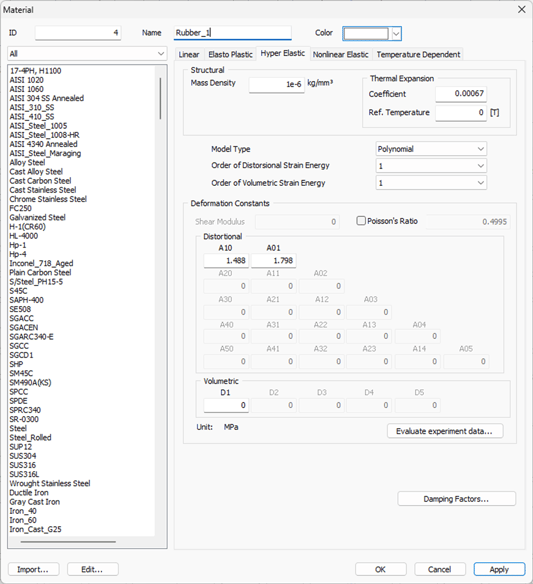Select 'AISI 1060' material

pos(26,89)
